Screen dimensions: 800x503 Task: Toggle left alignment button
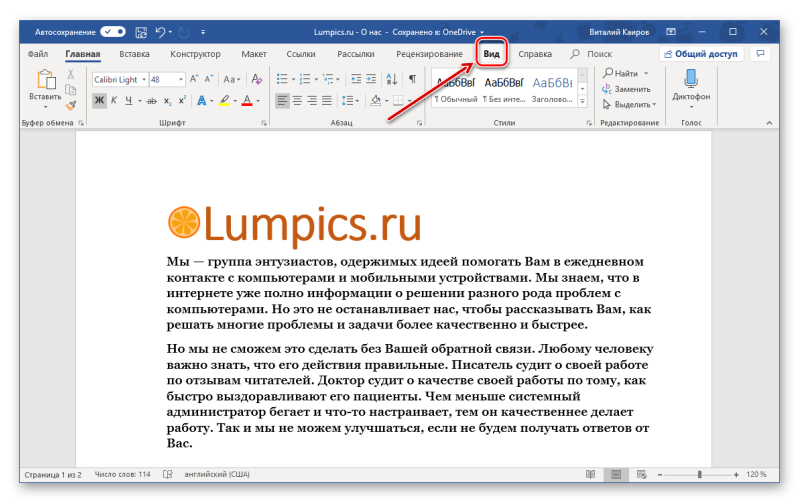pyautogui.click(x=282, y=100)
